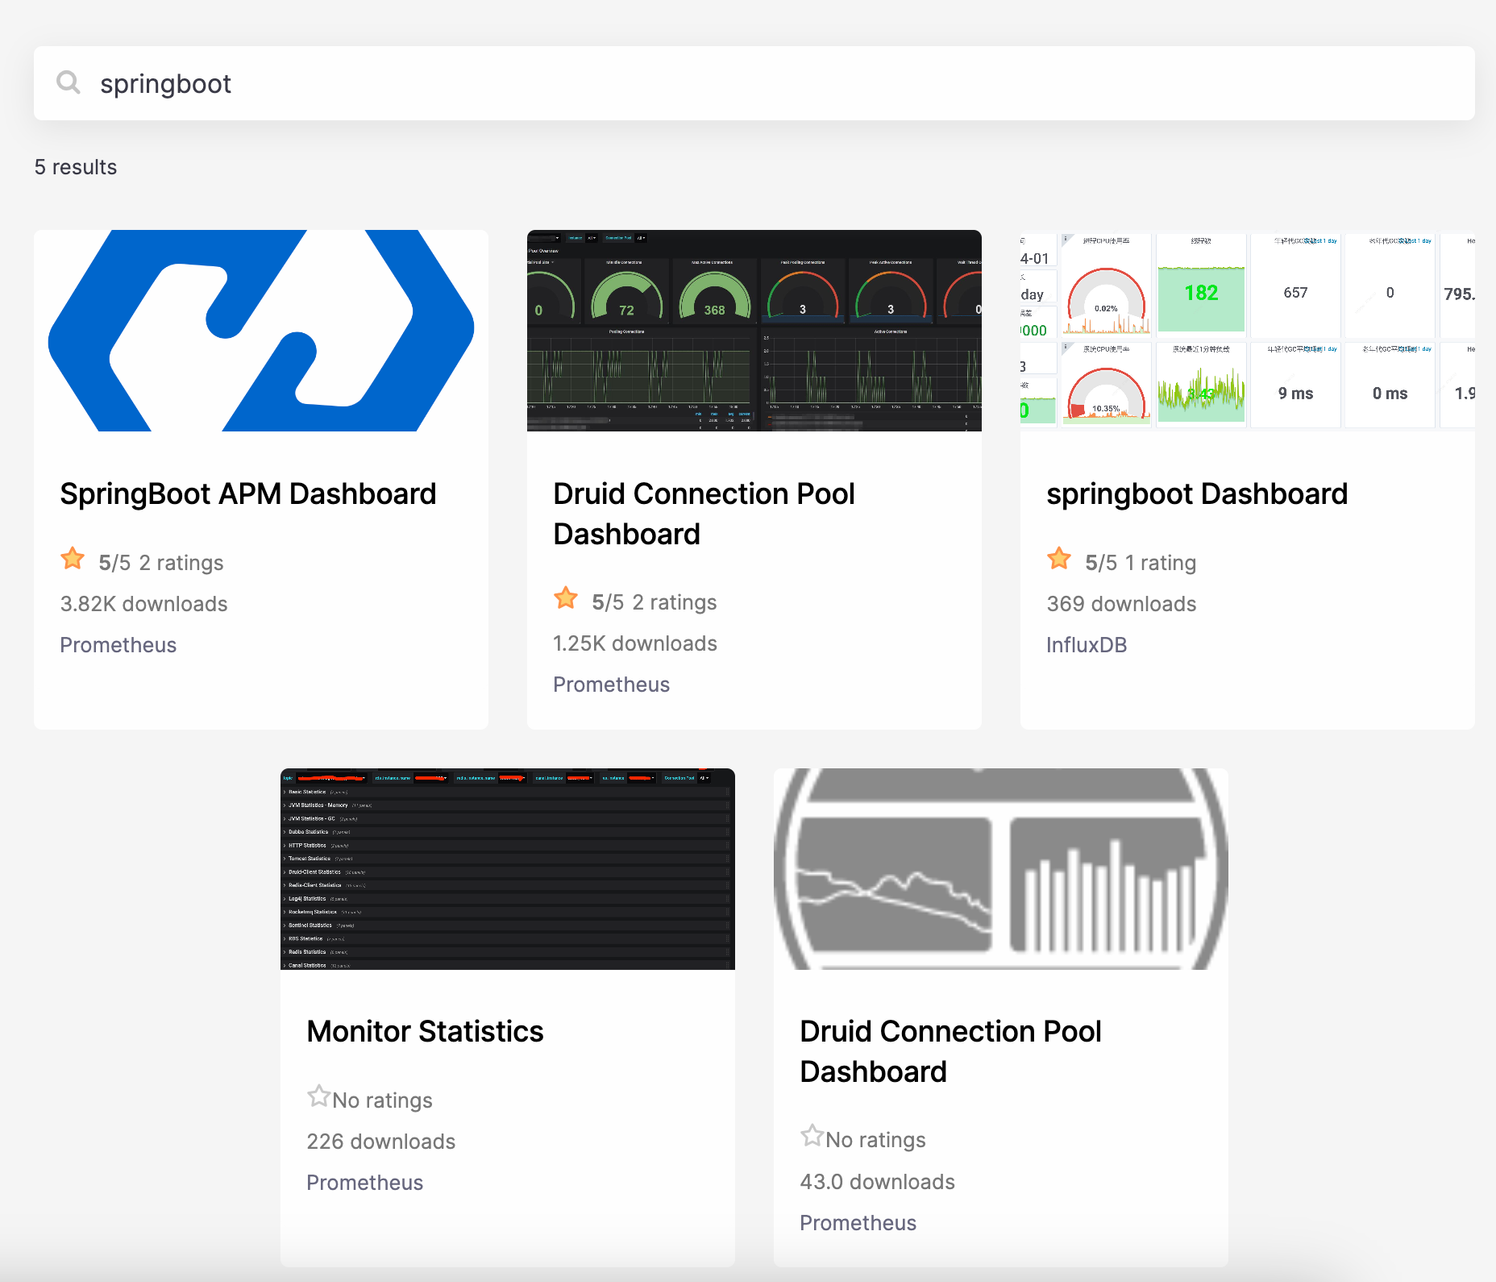Click 'No ratings' under Monitor Statistics
Image resolution: width=1496 pixels, height=1282 pixels.
click(382, 1101)
